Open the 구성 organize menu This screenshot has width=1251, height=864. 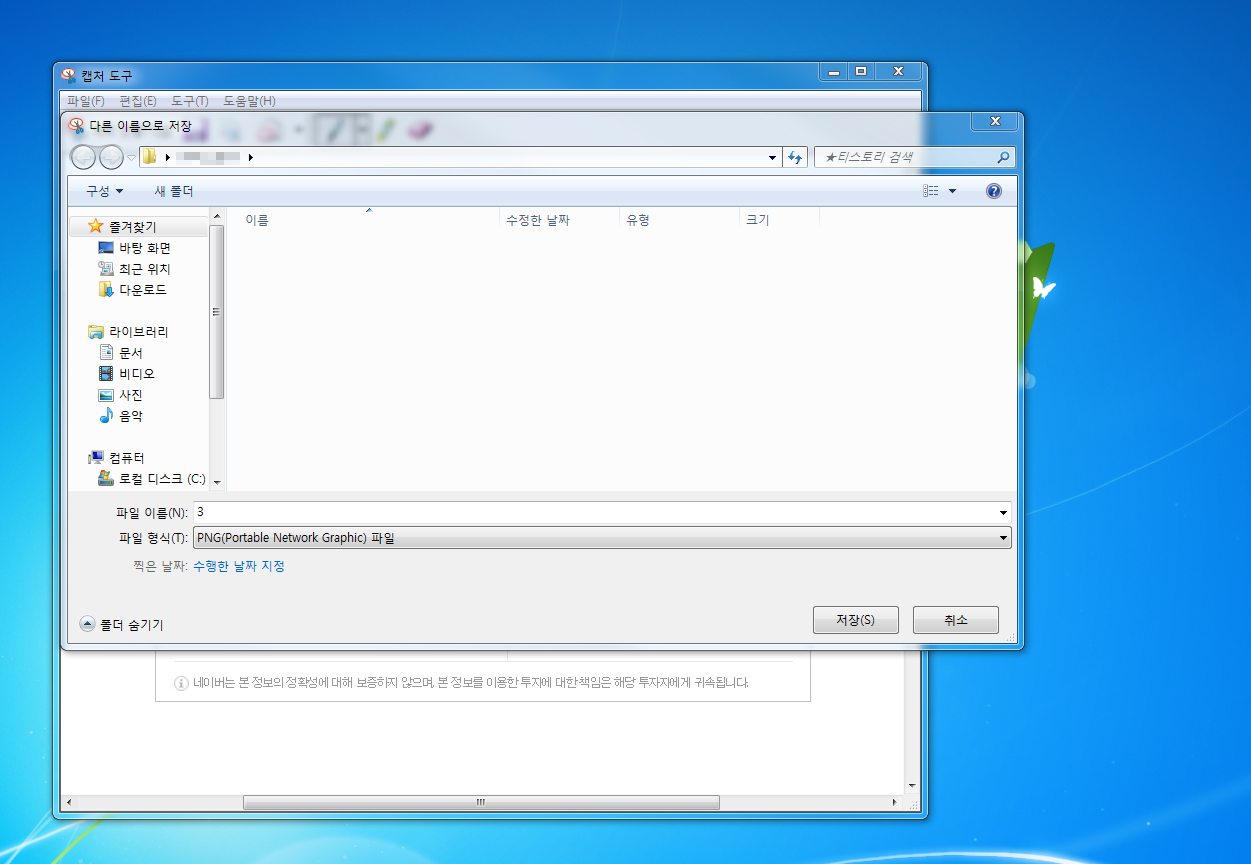[x=104, y=191]
